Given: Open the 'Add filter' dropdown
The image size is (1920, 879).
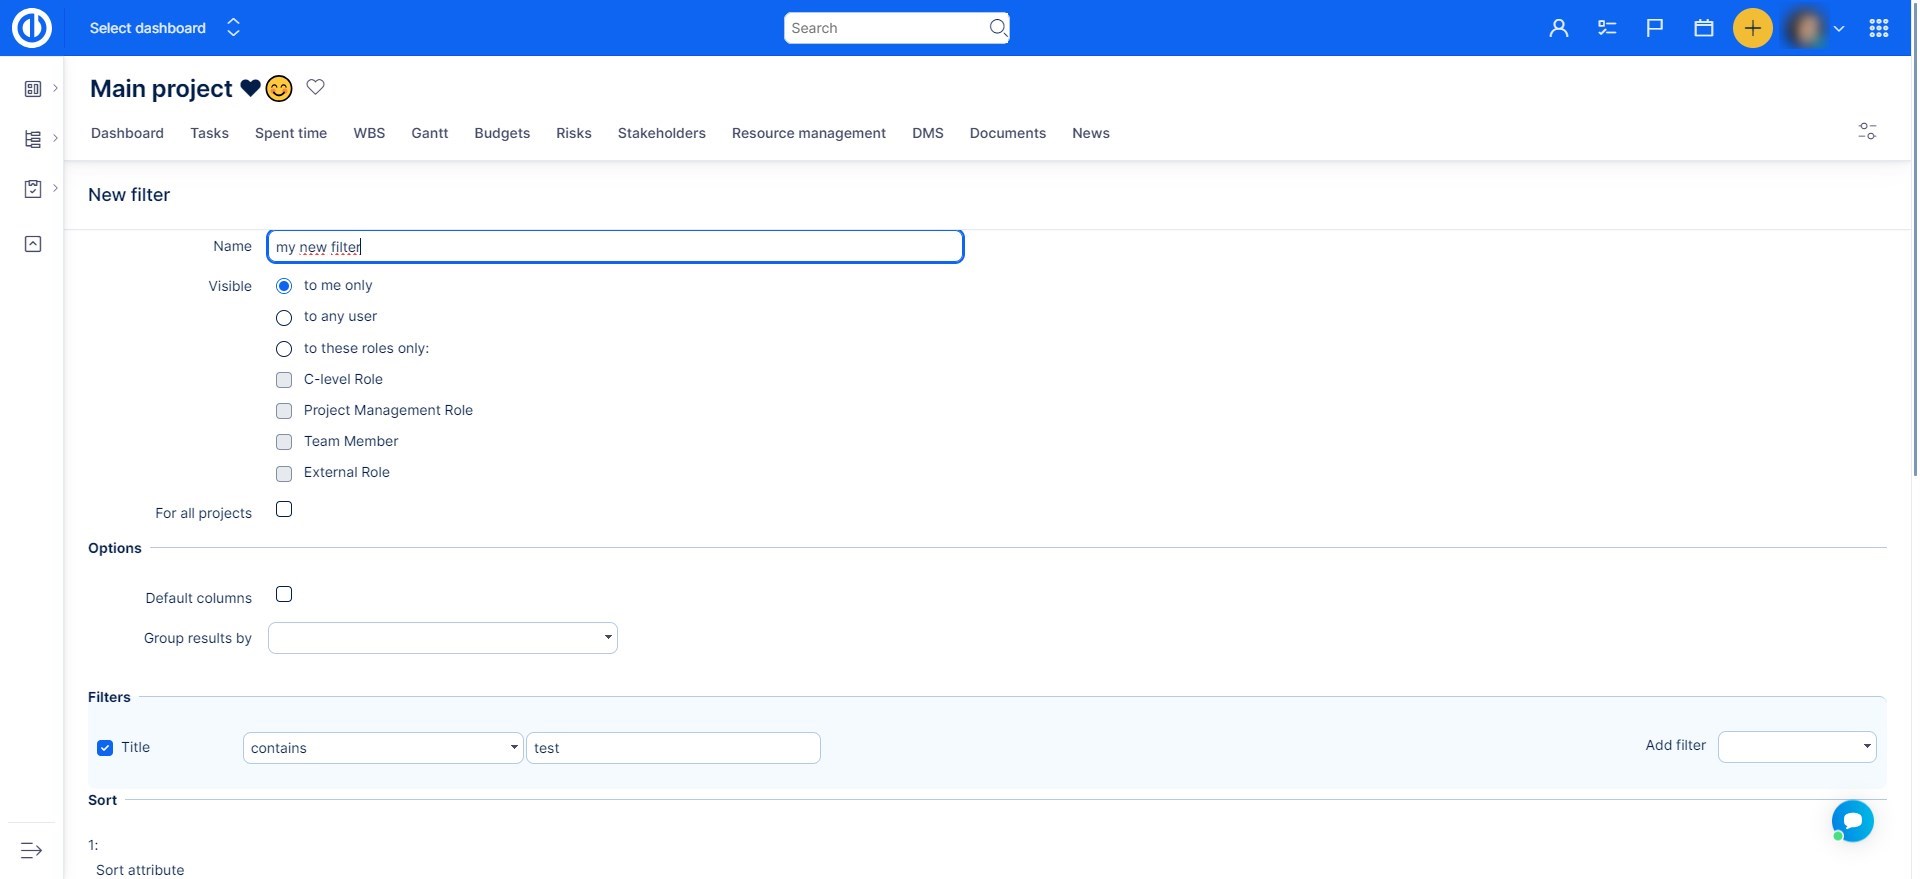Looking at the screenshot, I should 1796,746.
